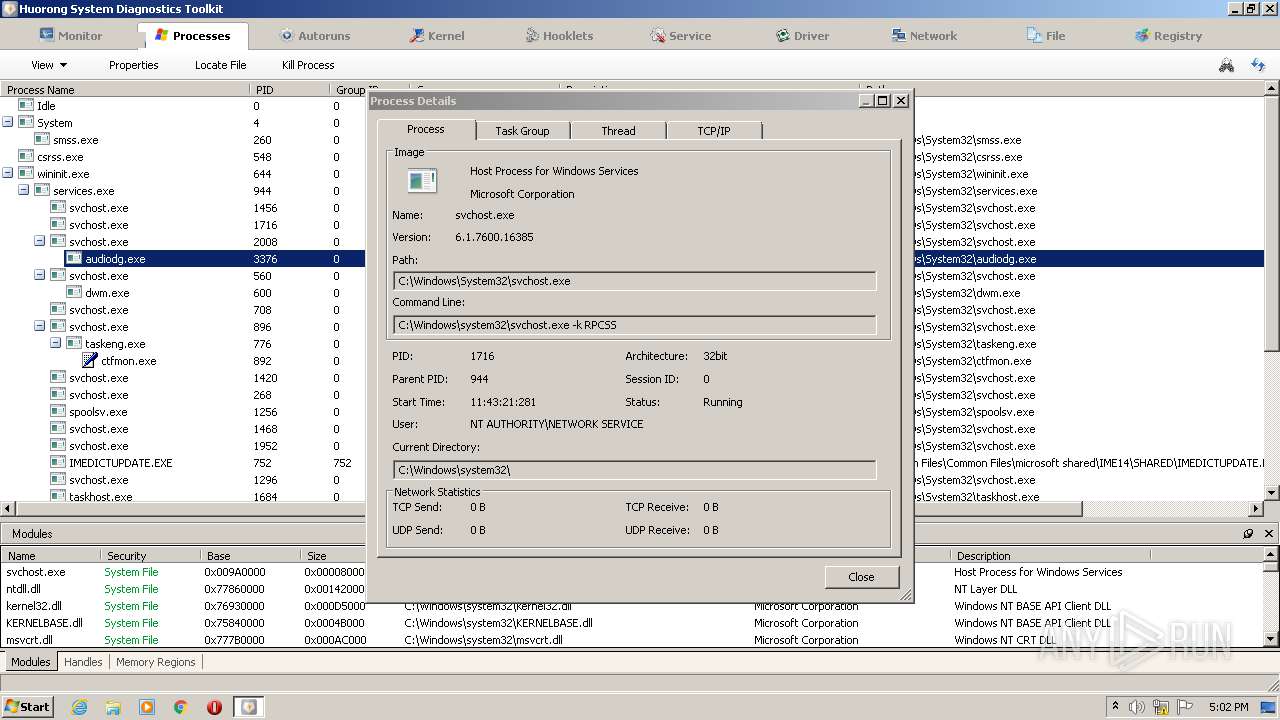1280x720 pixels.
Task: Click Locate File in the toolbar
Action: (x=220, y=65)
